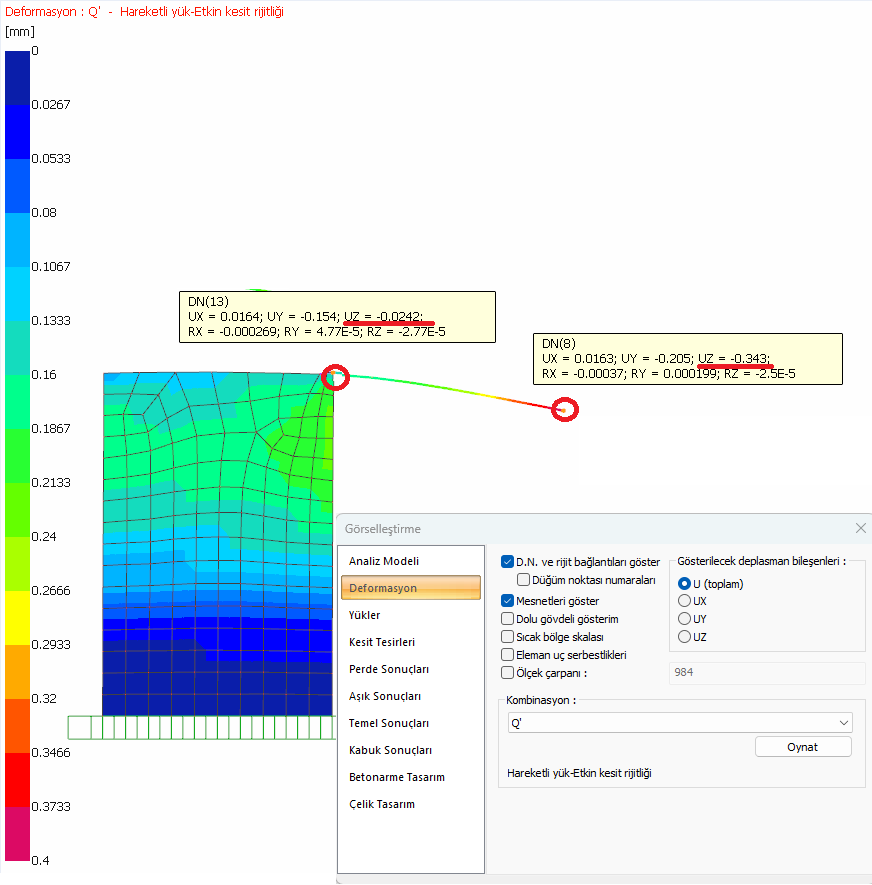The image size is (872, 885).
Task: Select the UZ displacement radio button
Action: click(685, 637)
